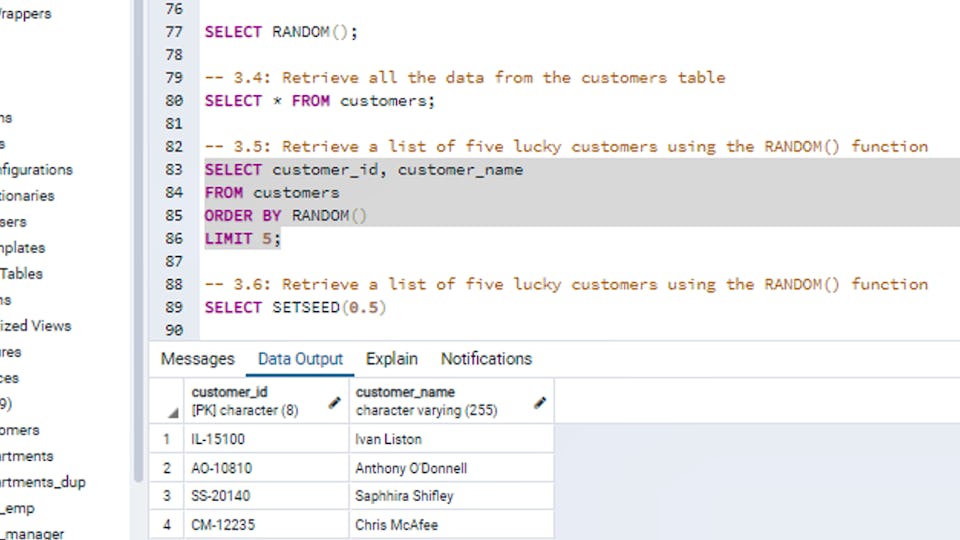Click line number 87 in the gutter
This screenshot has width=960, height=540.
pos(174,261)
